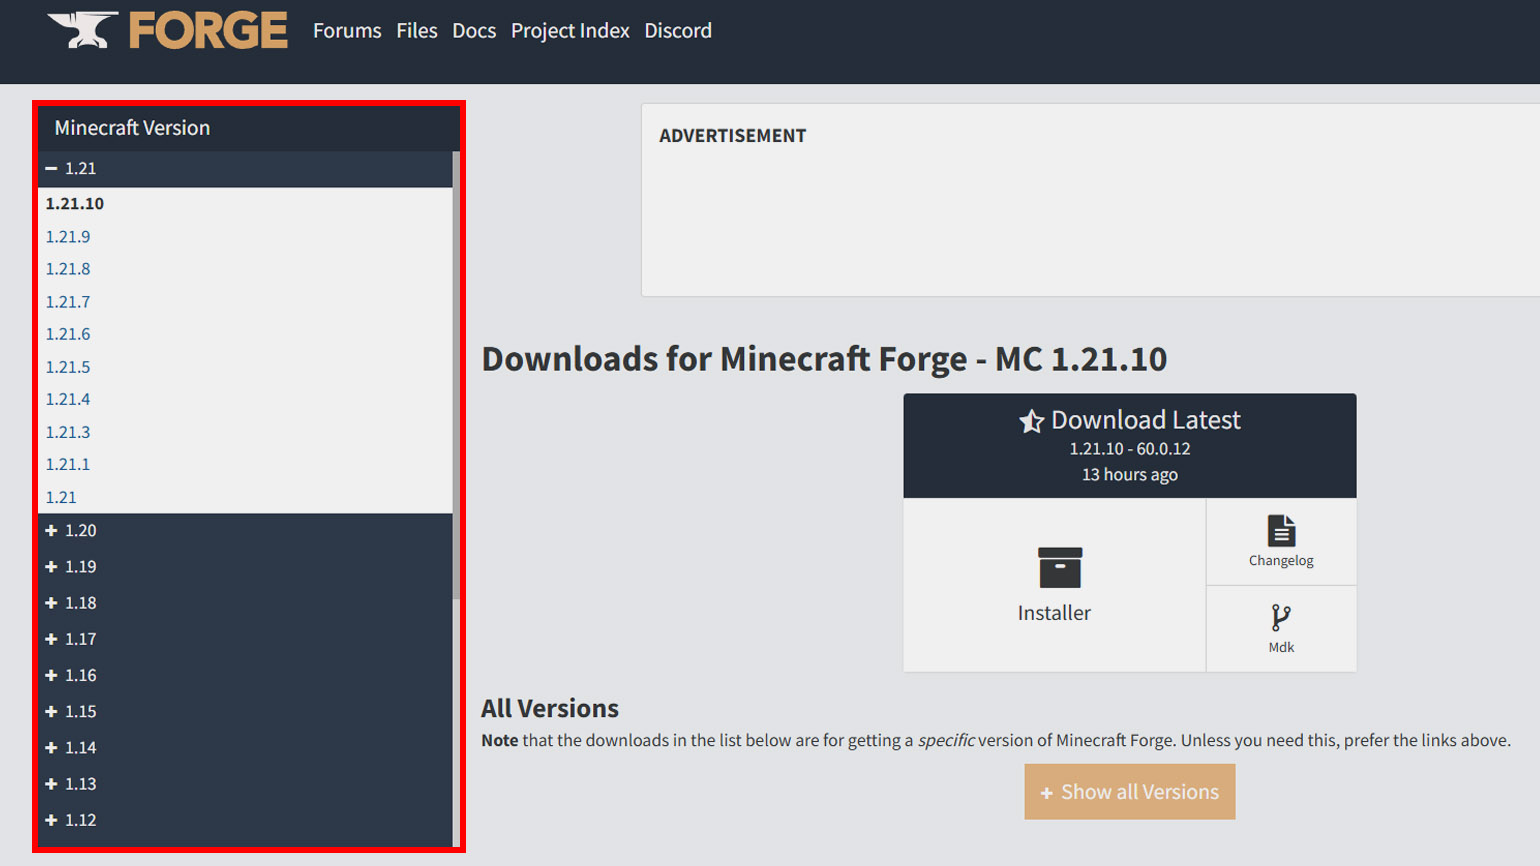The image size is (1540, 866).
Task: Select Minecraft version 1.21.9
Action: [x=68, y=237]
